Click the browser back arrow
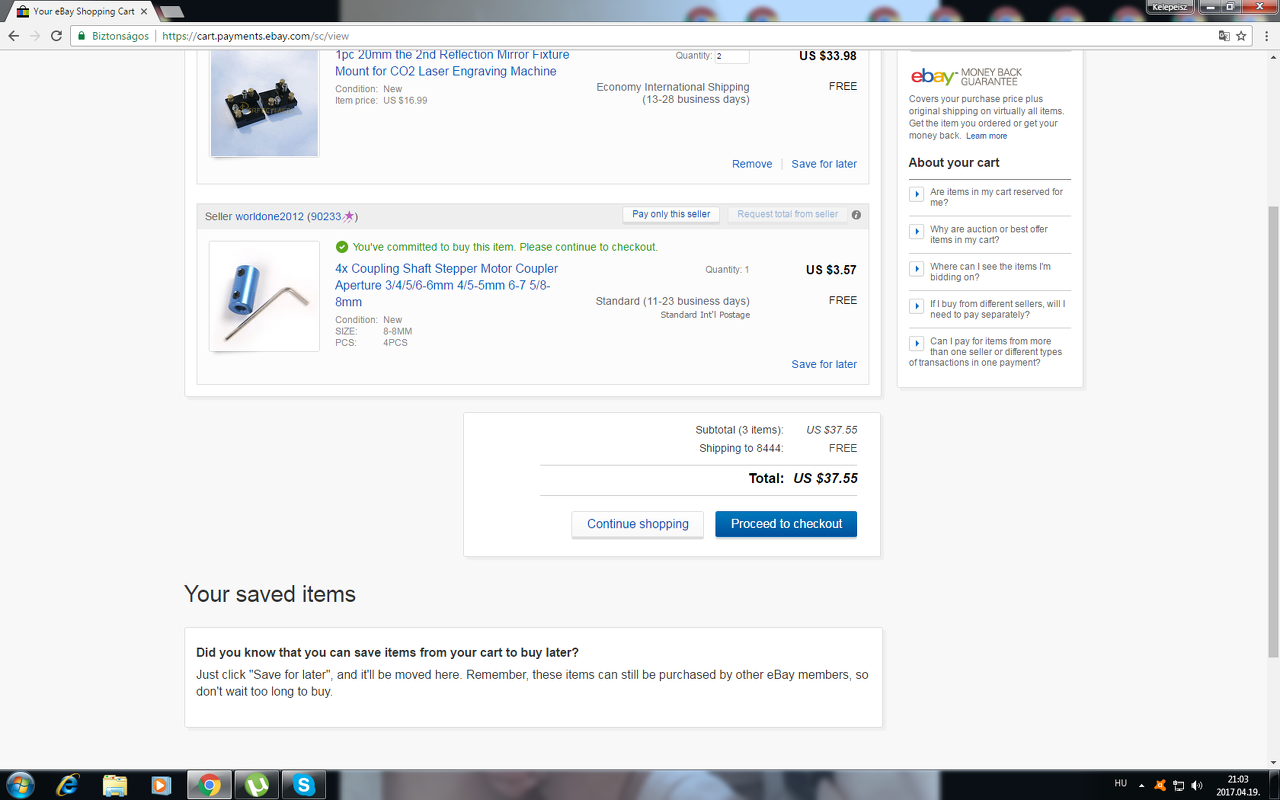 13,36
